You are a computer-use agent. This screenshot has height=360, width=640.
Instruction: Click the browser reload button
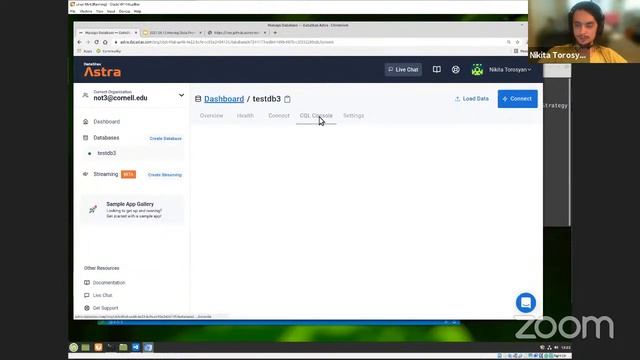pos(96,42)
